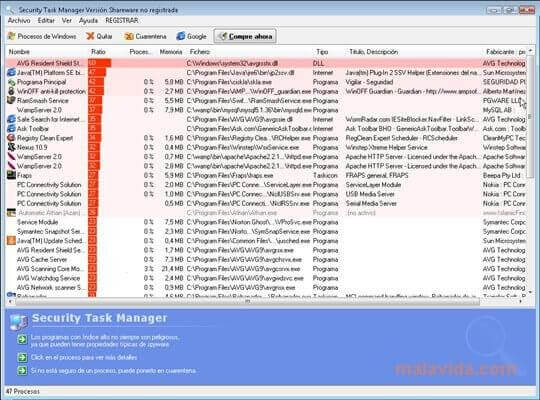Click the Fraps row icon
The height and width of the screenshot is (400, 540).
(11, 175)
